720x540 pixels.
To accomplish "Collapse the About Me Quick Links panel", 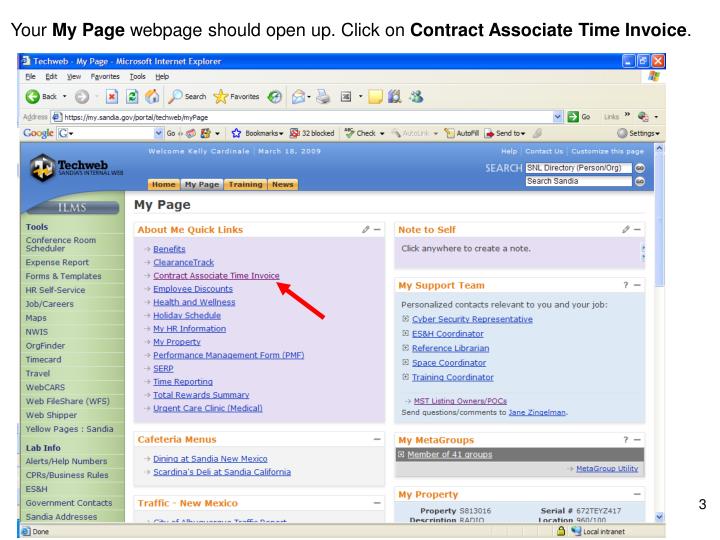I will [x=377, y=229].
